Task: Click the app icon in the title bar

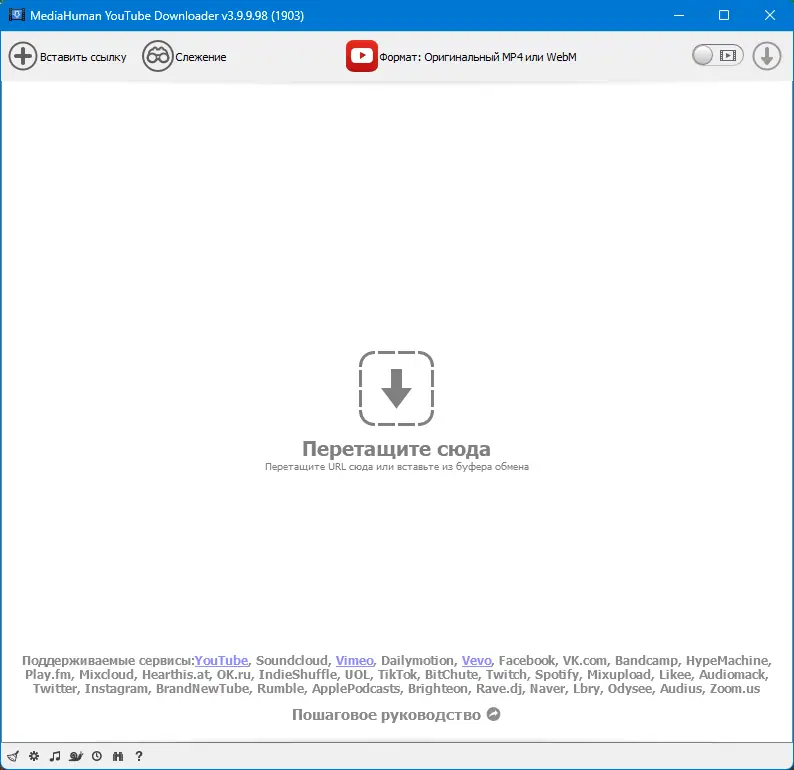Action: coord(16,15)
